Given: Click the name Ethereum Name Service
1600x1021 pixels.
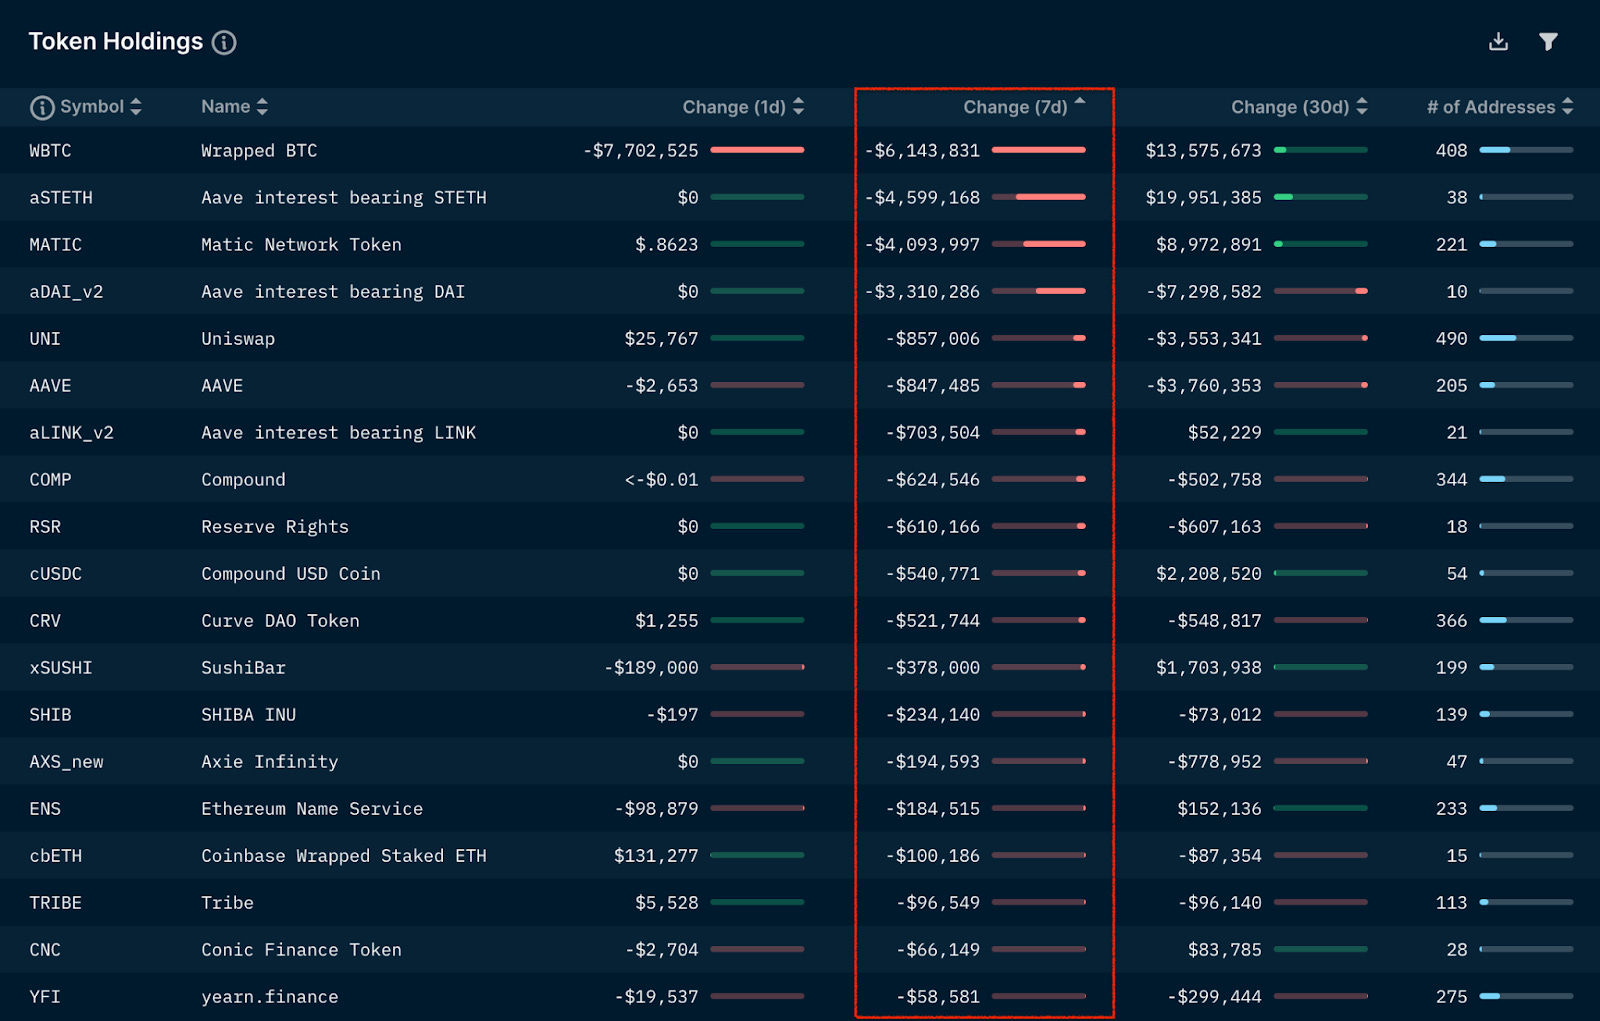Looking at the screenshot, I should [312, 808].
